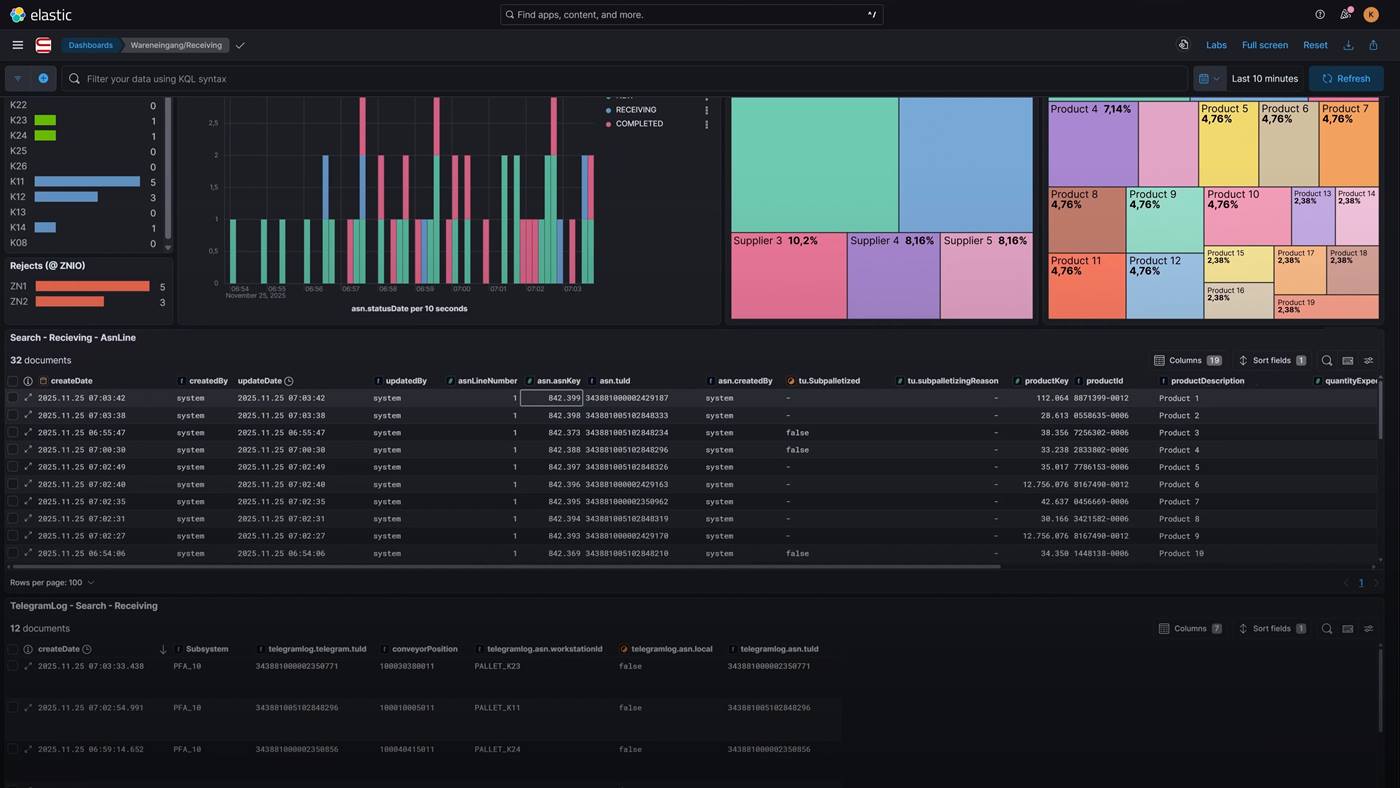
Task: Open display settings icon in AsnLine table
Action: pyautogui.click(x=1369, y=360)
